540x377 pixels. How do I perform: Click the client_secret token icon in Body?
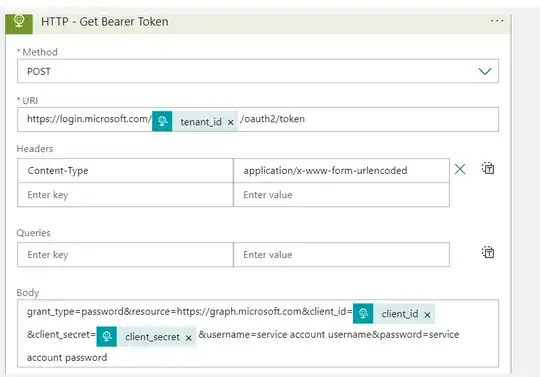(x=107, y=336)
